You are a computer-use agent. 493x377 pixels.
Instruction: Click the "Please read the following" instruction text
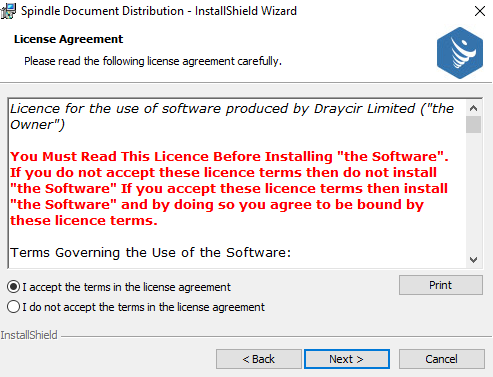153,61
